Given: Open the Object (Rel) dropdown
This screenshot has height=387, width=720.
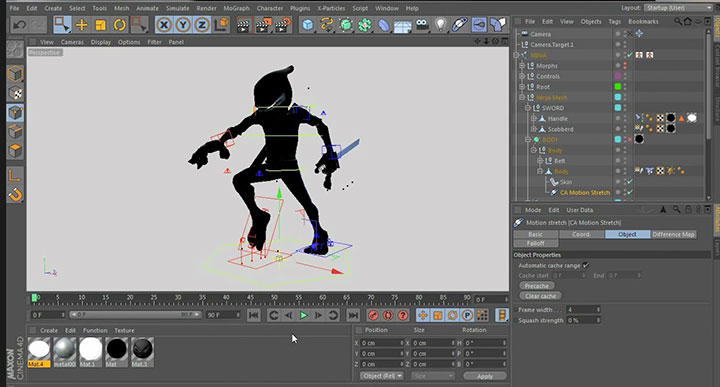Looking at the screenshot, I should pos(382,376).
